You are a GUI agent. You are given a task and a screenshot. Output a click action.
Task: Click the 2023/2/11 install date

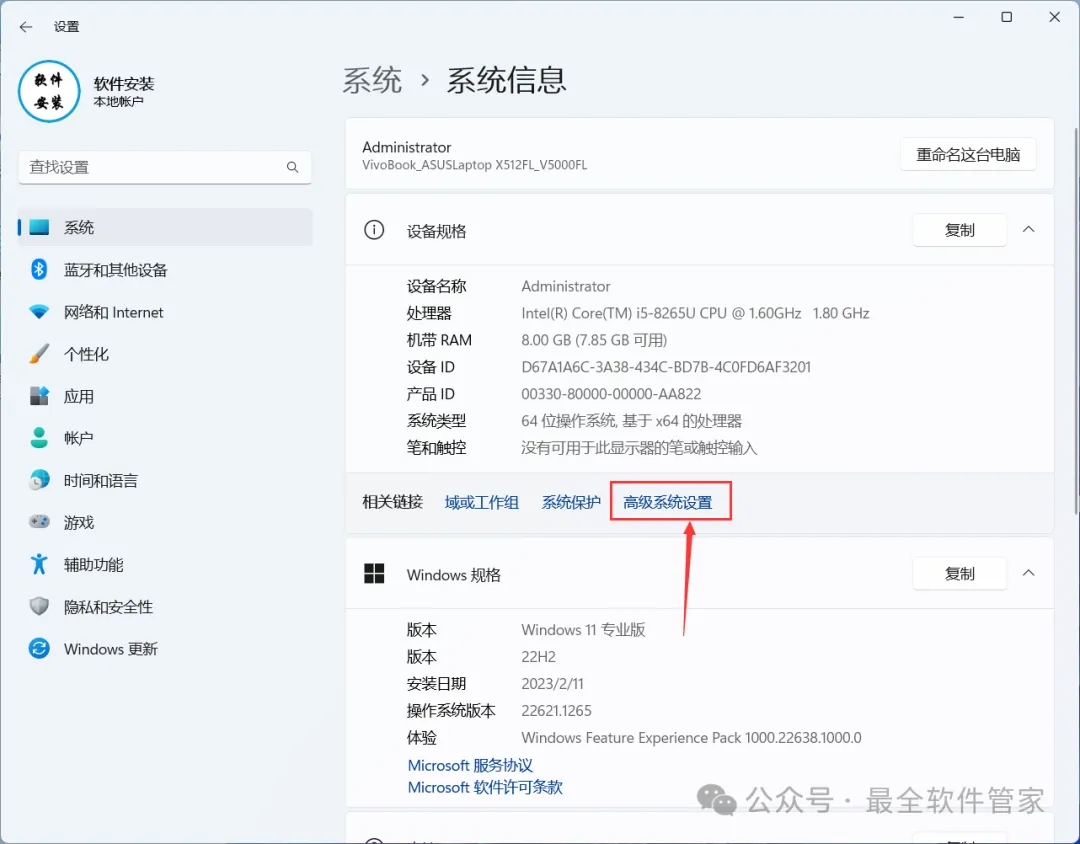coord(552,683)
